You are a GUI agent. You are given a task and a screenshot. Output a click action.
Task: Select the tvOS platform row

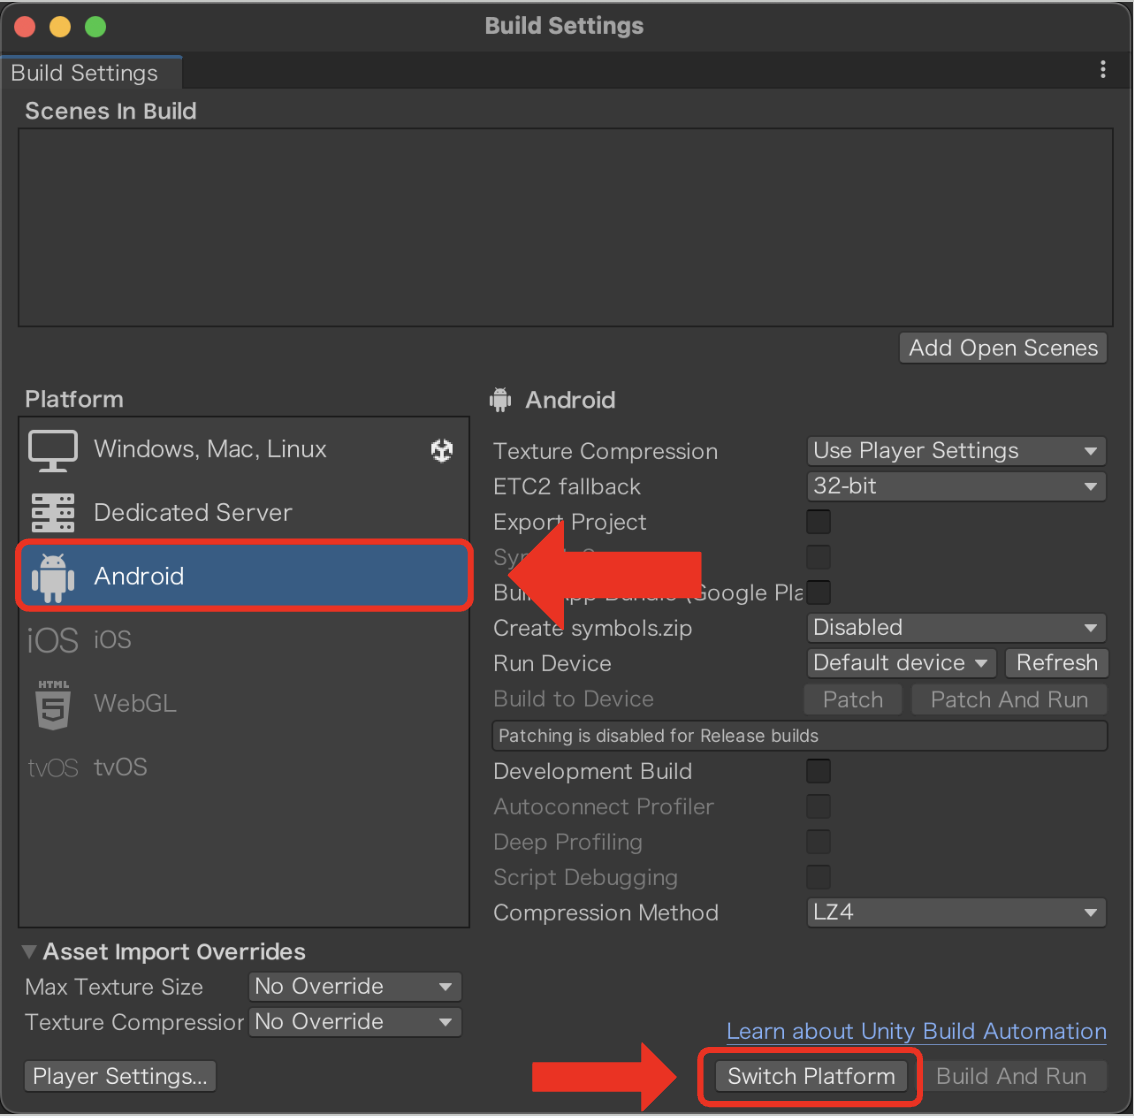coord(244,768)
